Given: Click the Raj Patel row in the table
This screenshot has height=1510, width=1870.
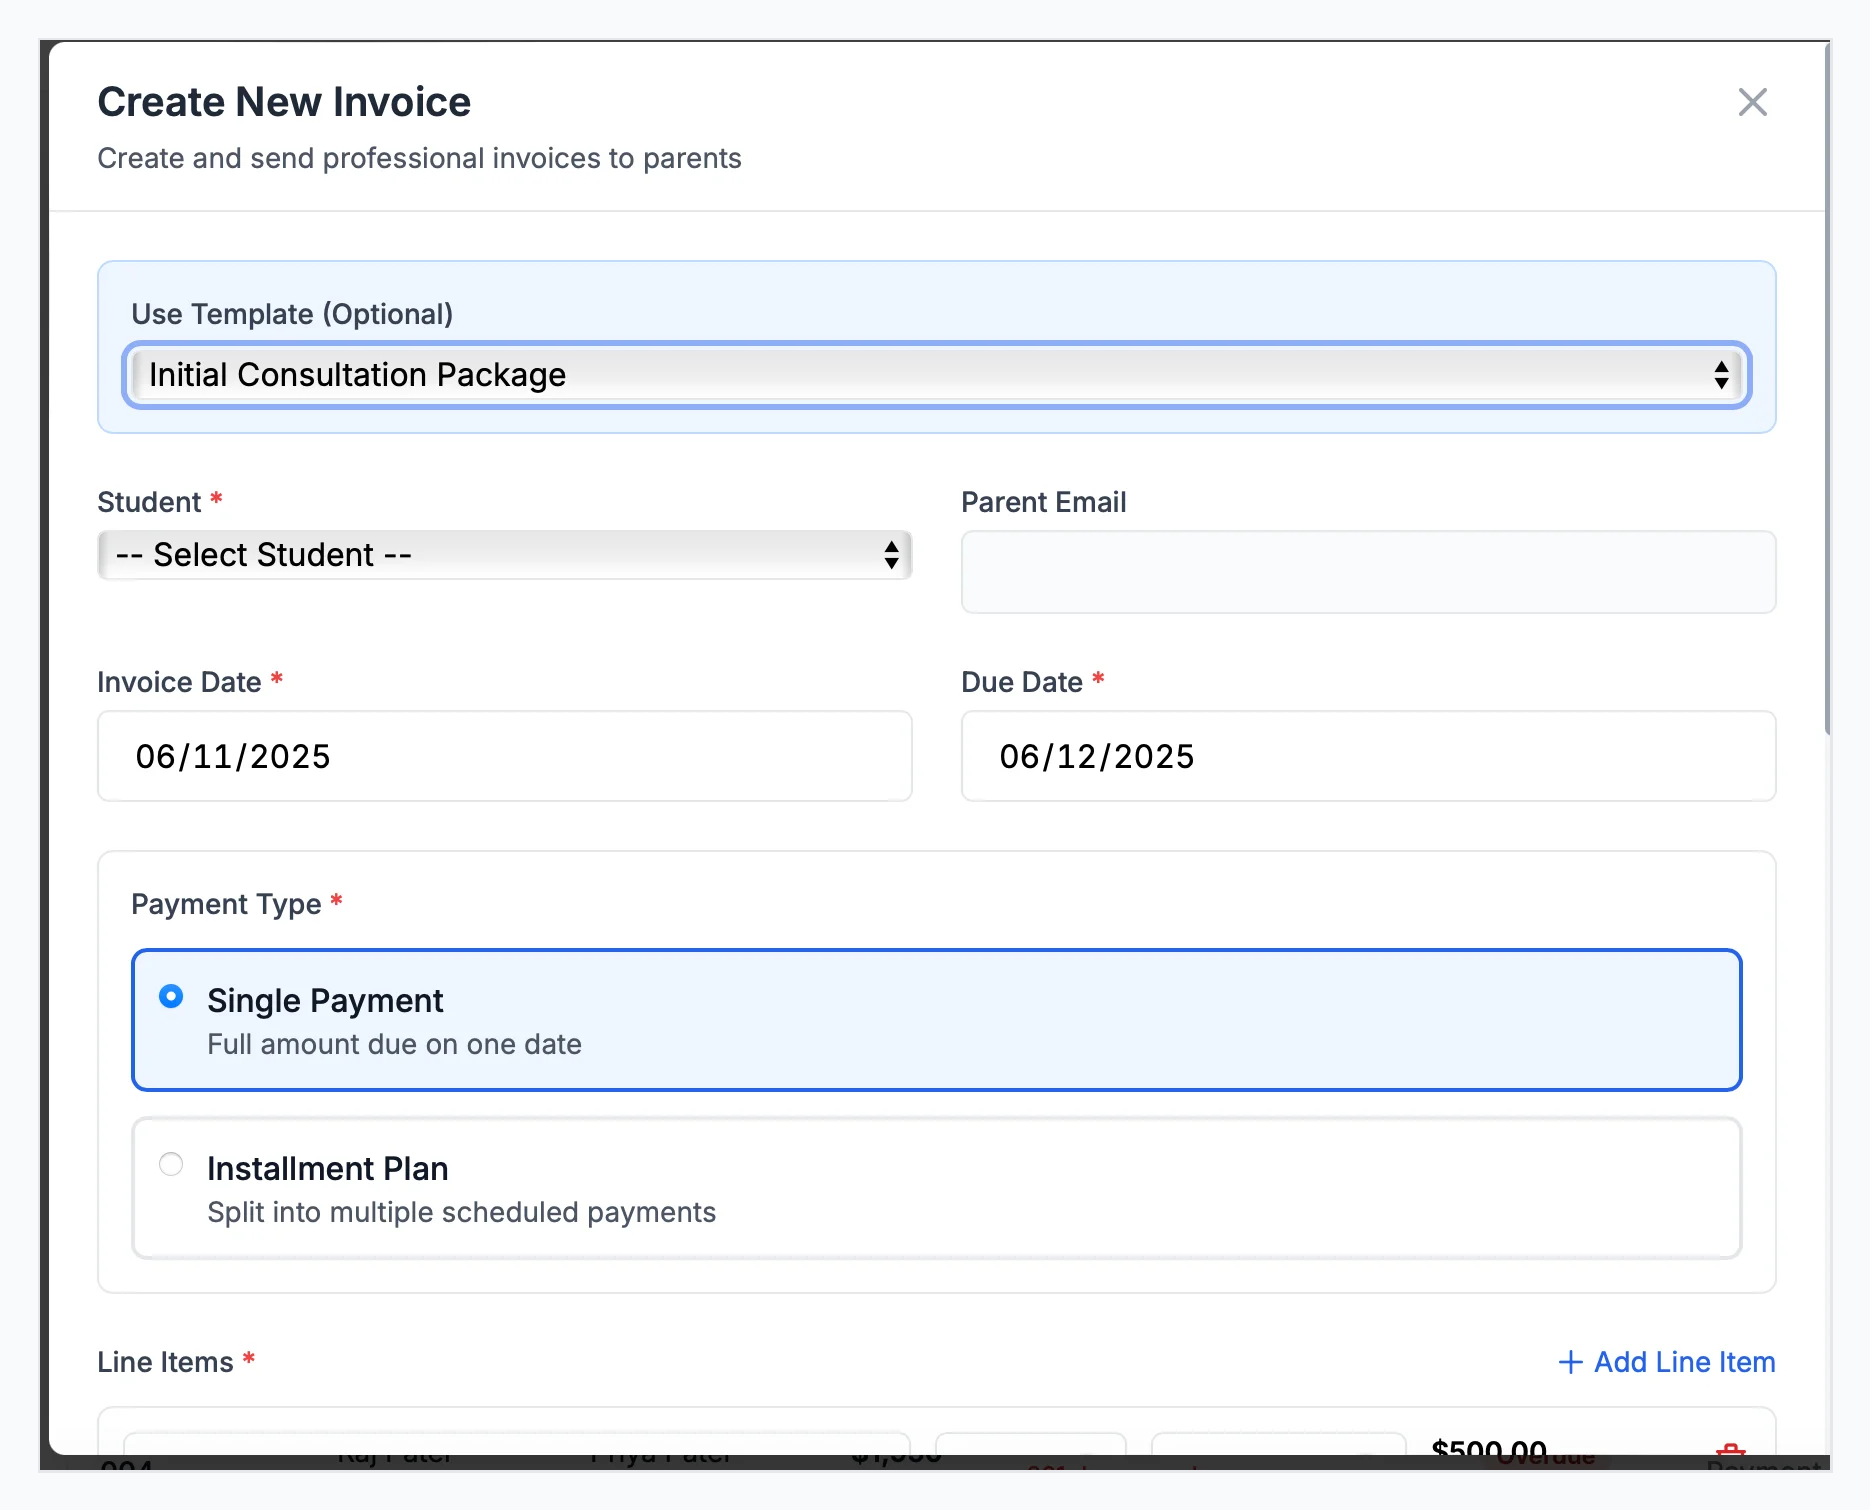Looking at the screenshot, I should (396, 1453).
